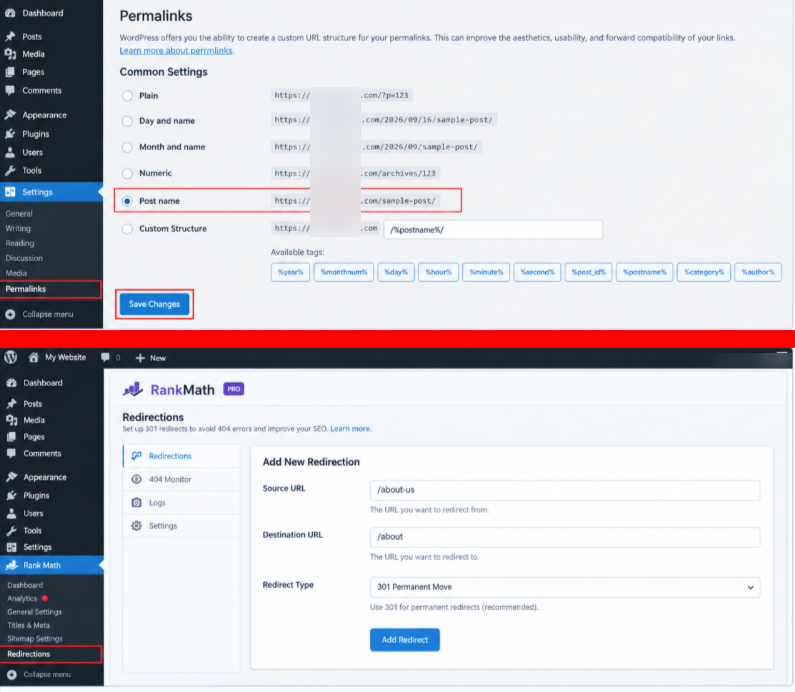
Task: Click Posts pin icon in lower sidebar
Action: 11,404
